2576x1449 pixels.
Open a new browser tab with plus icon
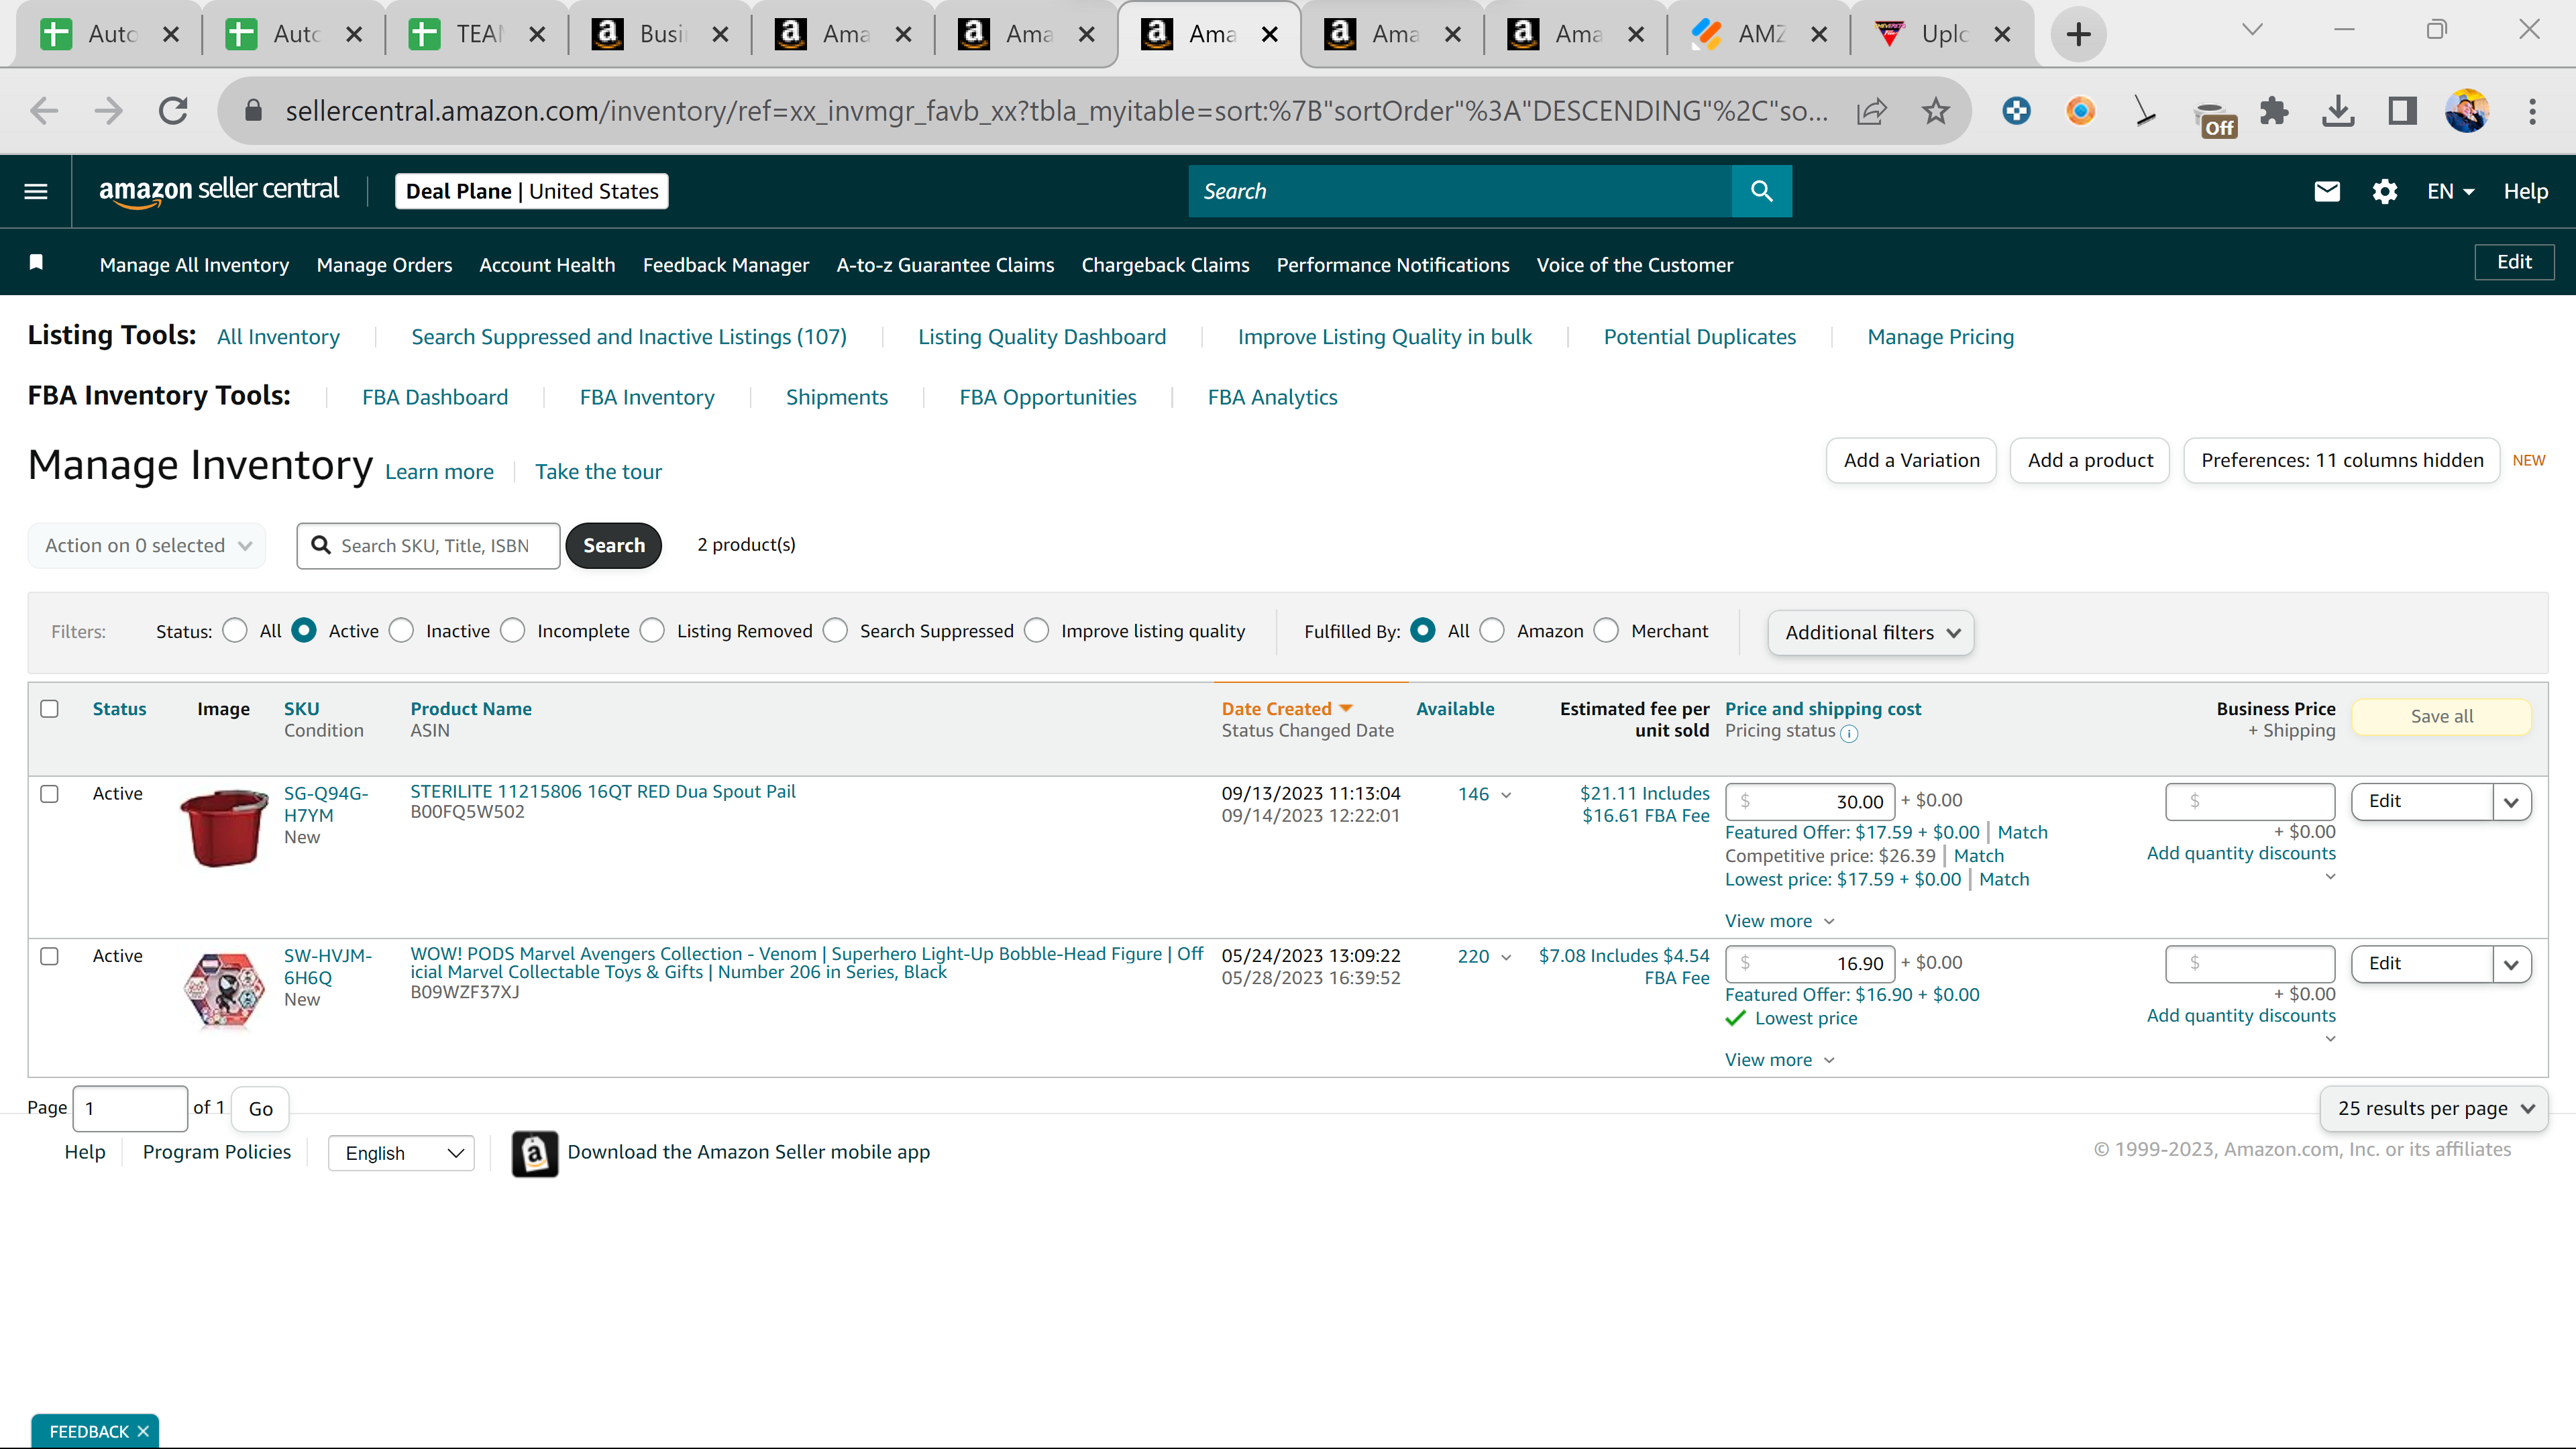click(2078, 34)
